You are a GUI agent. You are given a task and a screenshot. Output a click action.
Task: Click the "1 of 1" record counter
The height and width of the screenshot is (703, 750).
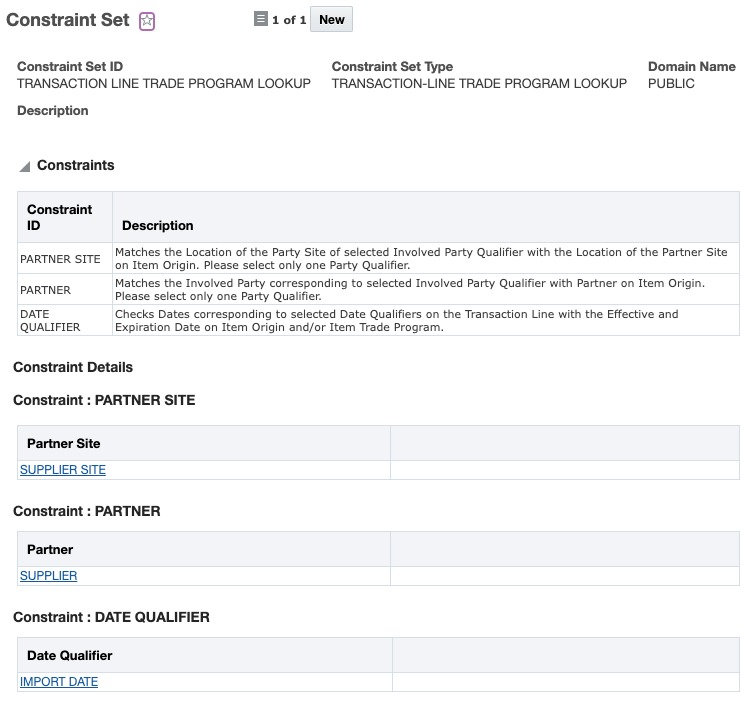pyautogui.click(x=289, y=20)
